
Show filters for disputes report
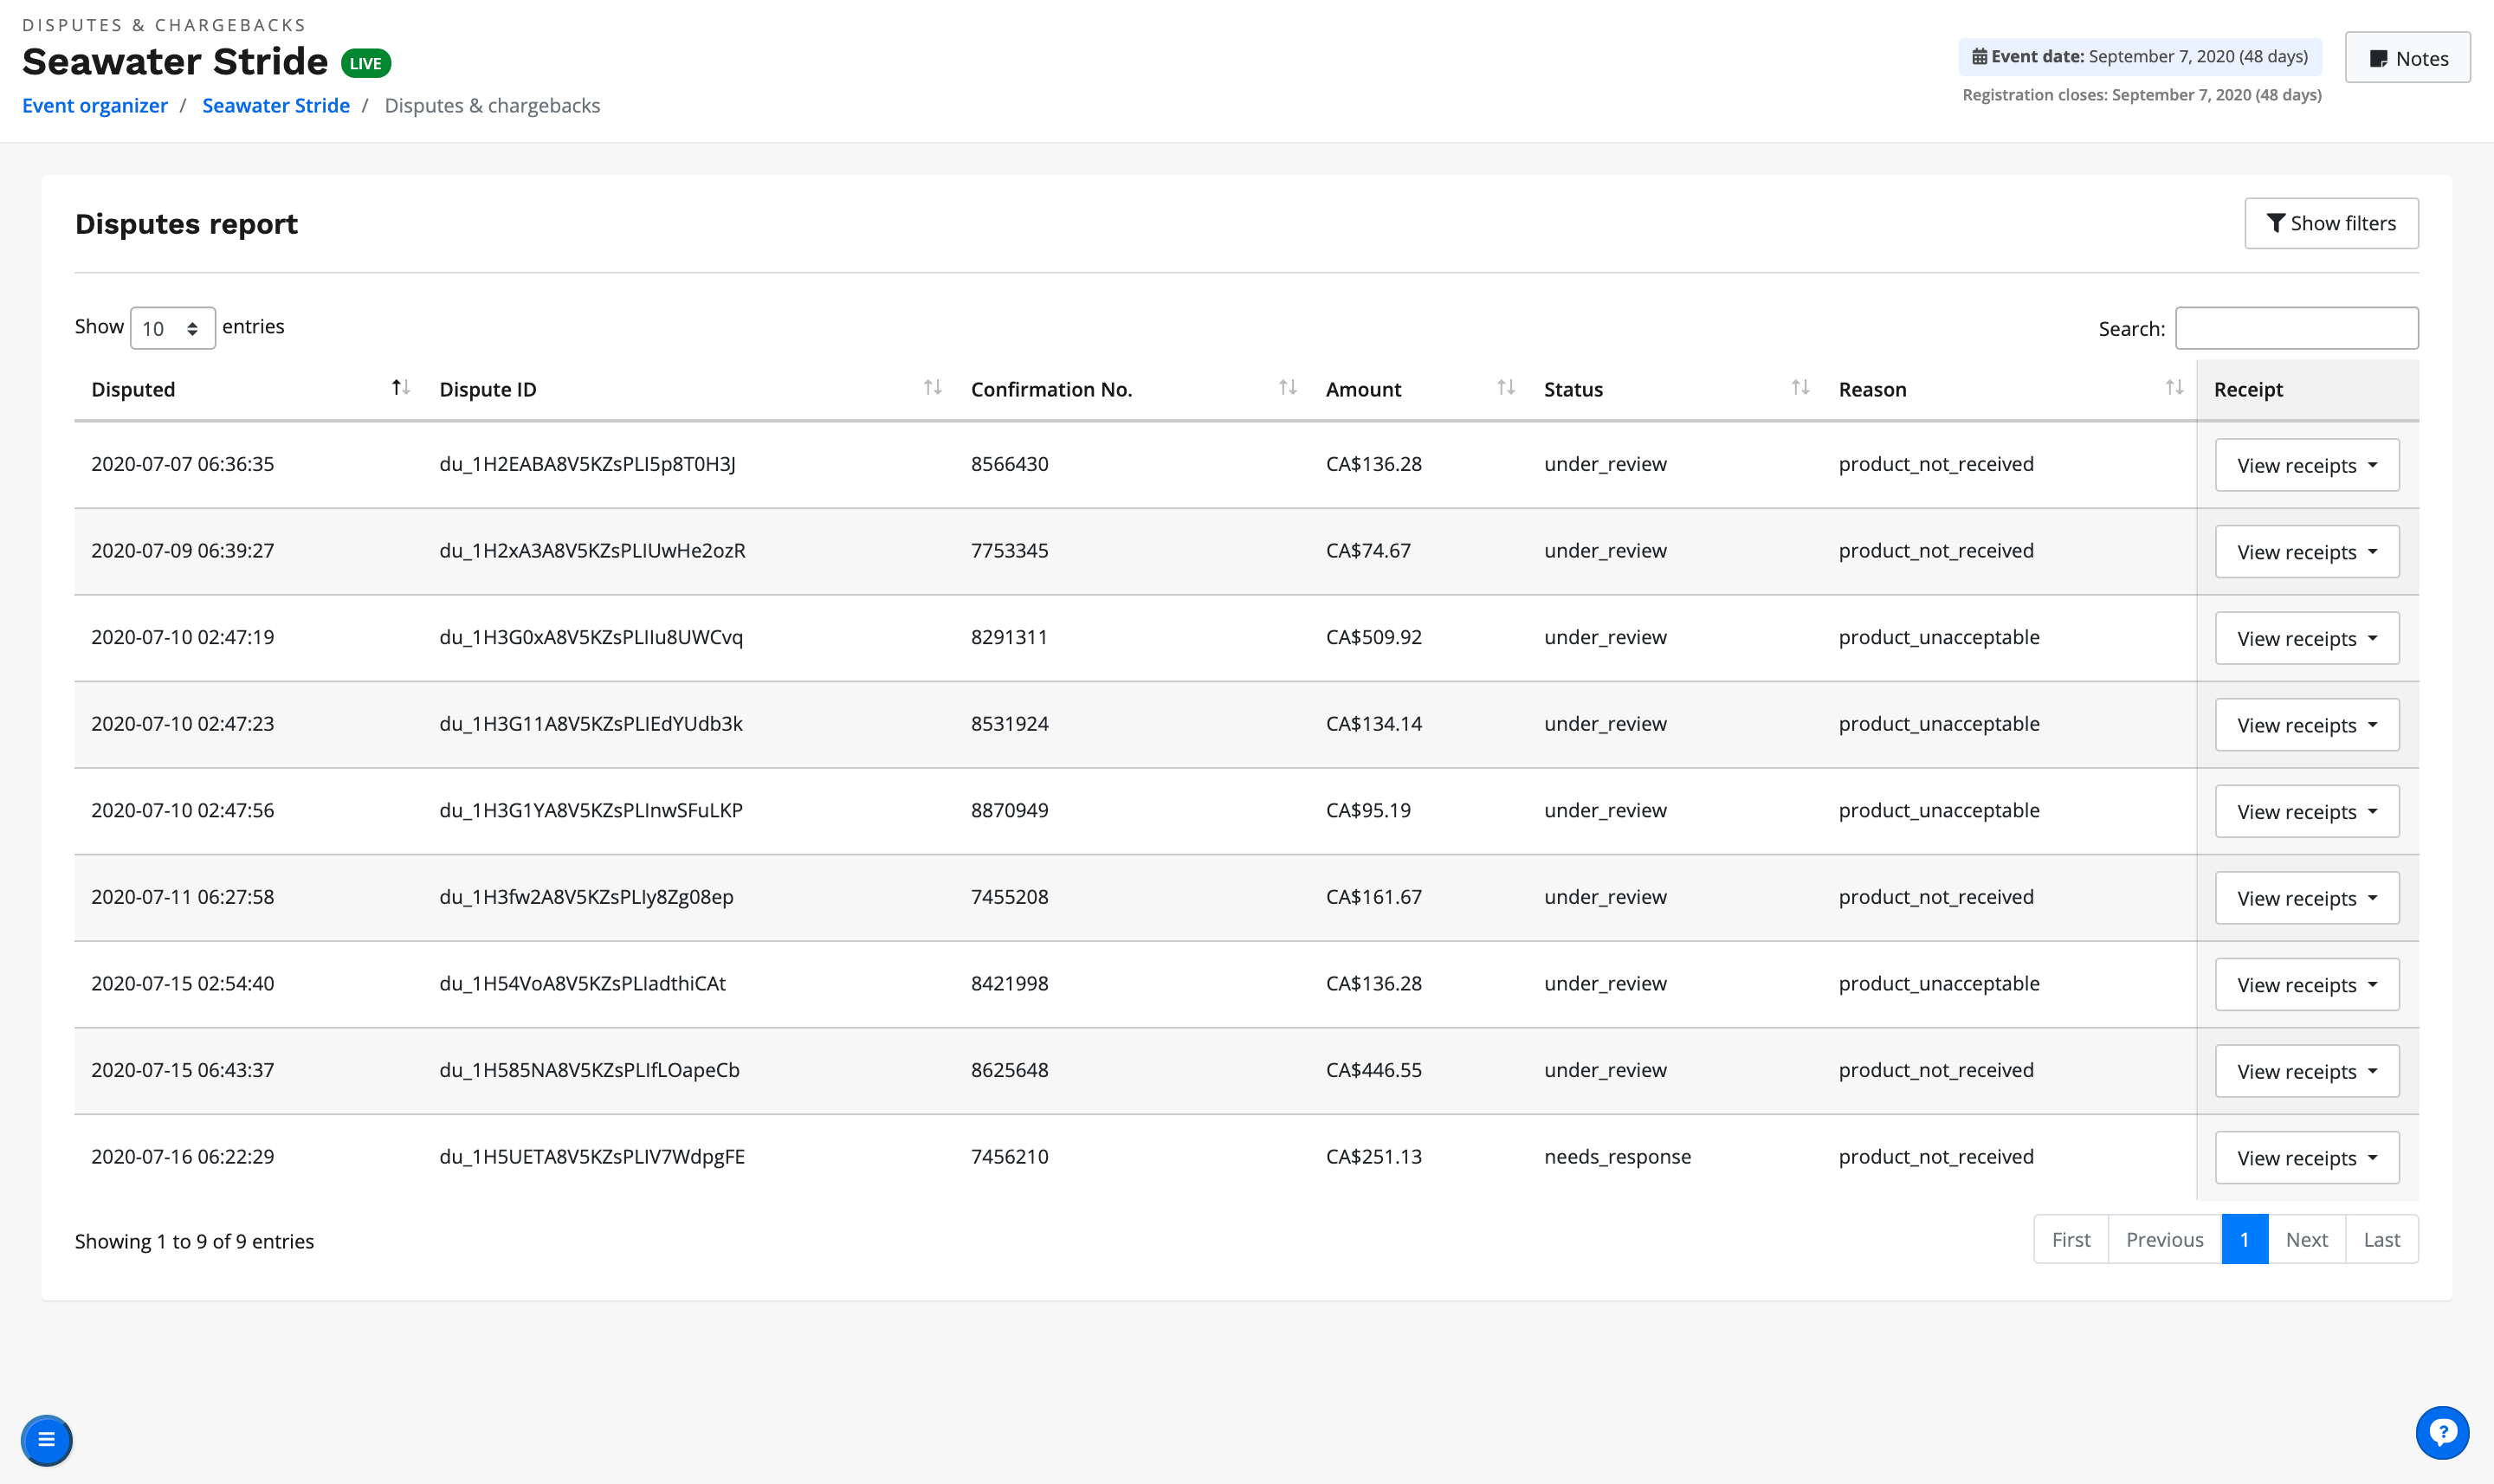[2331, 223]
